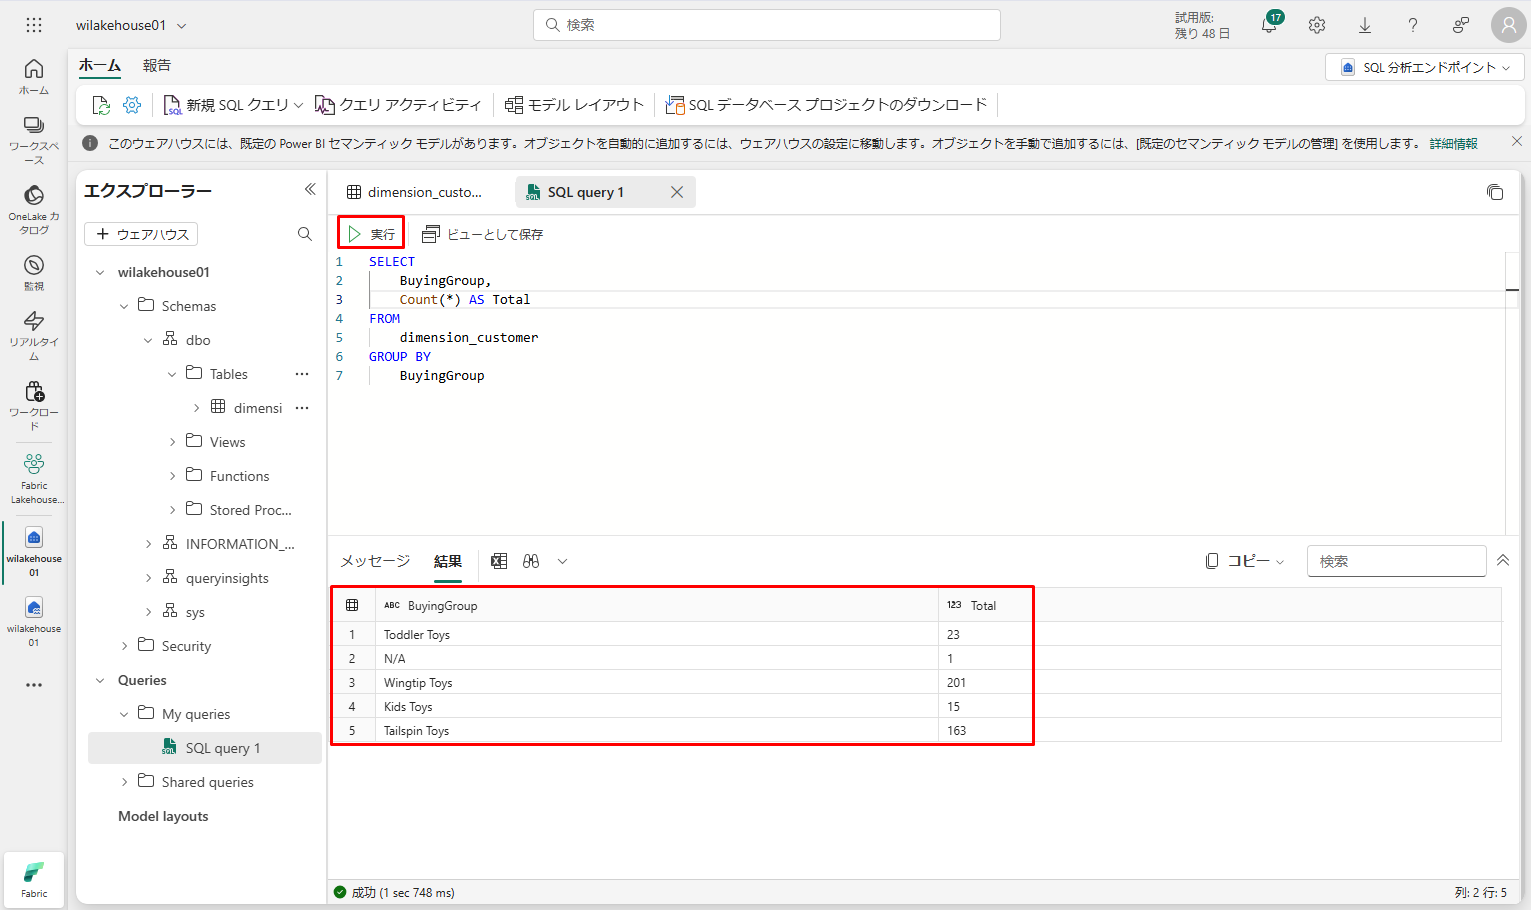
Task: Click the explorer search magnifier icon
Action: [x=305, y=234]
